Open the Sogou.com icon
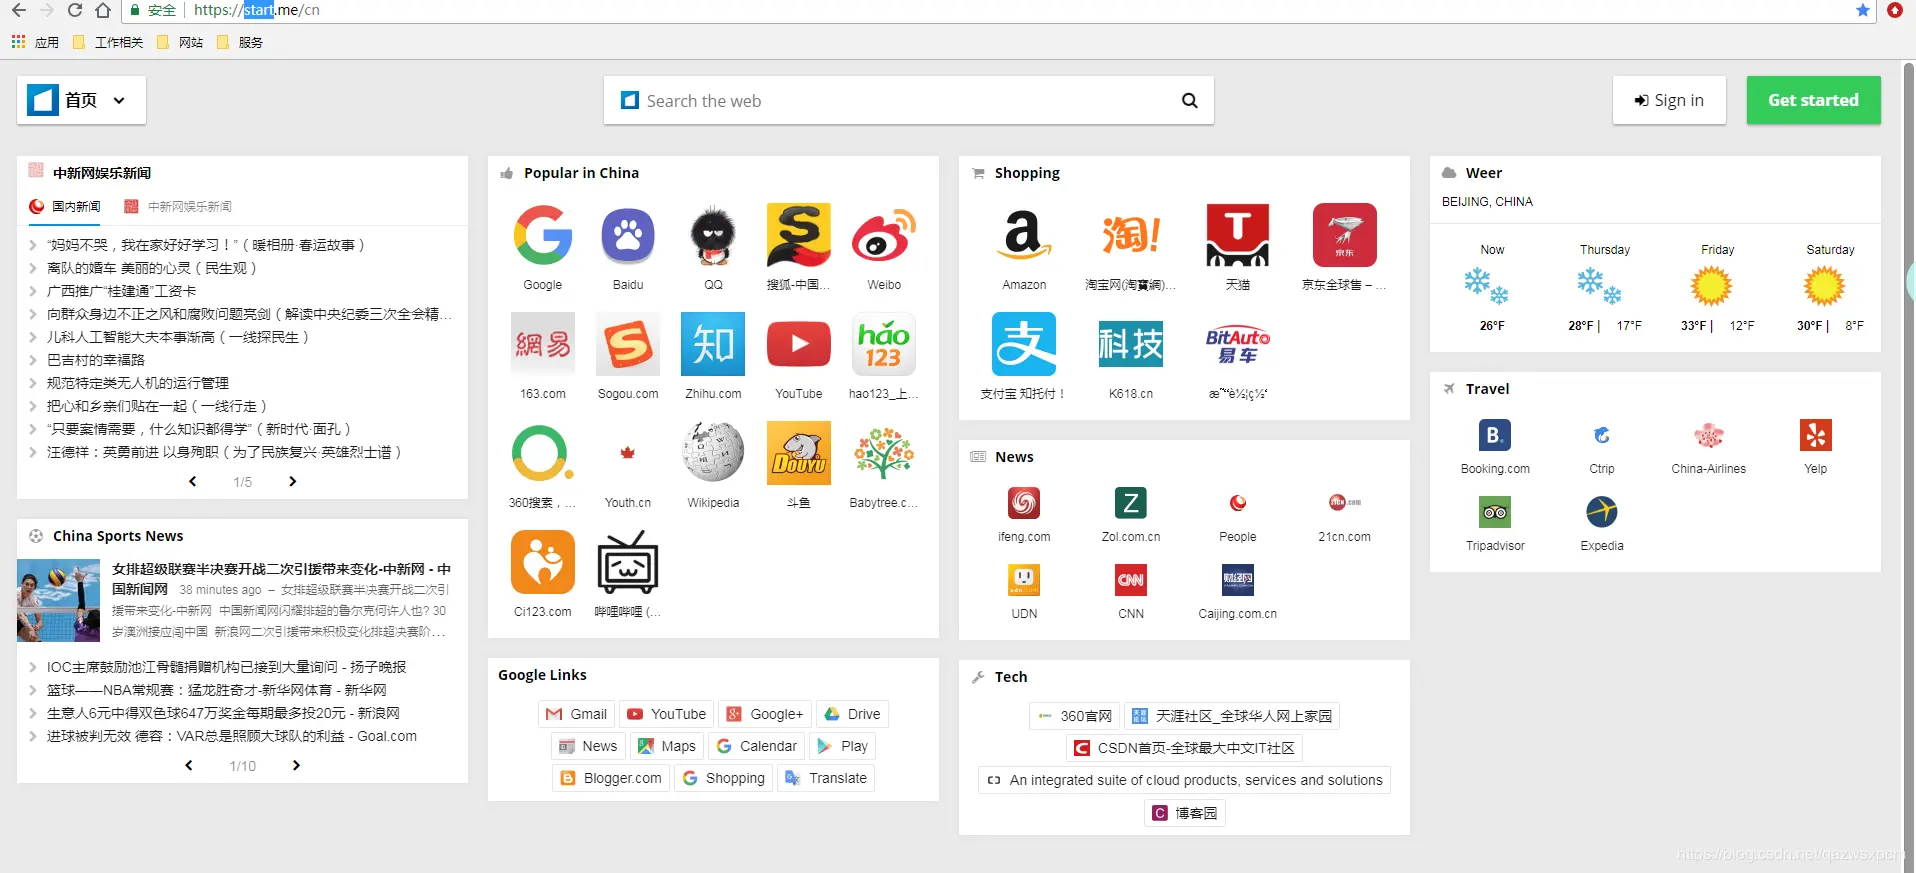The width and height of the screenshot is (1916, 873). tap(628, 345)
